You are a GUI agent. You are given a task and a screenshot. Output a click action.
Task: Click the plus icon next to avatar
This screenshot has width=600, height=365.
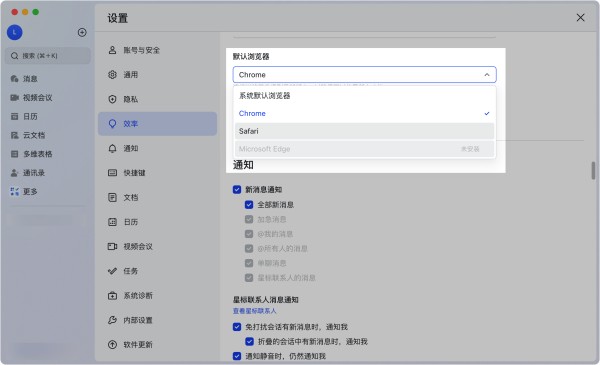(x=82, y=33)
